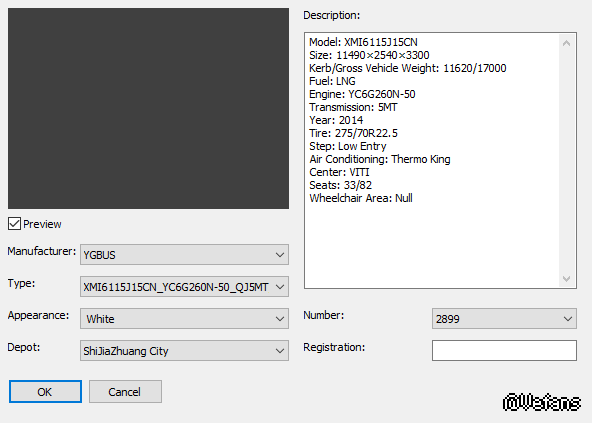Click the Description scrollbar track
The image size is (592, 423).
(x=566, y=161)
